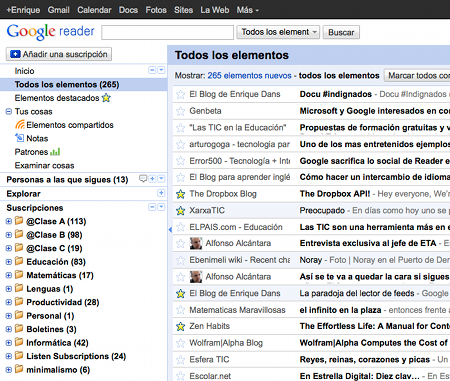The width and height of the screenshot is (450, 381).
Task: Add people with plus icon beside Personas
Action: pyautogui.click(x=152, y=179)
